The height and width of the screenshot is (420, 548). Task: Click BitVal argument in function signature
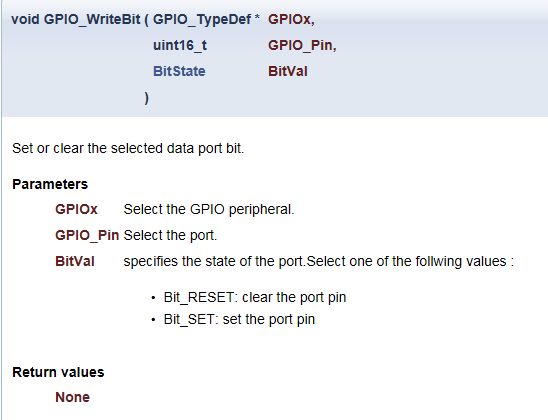coord(288,71)
